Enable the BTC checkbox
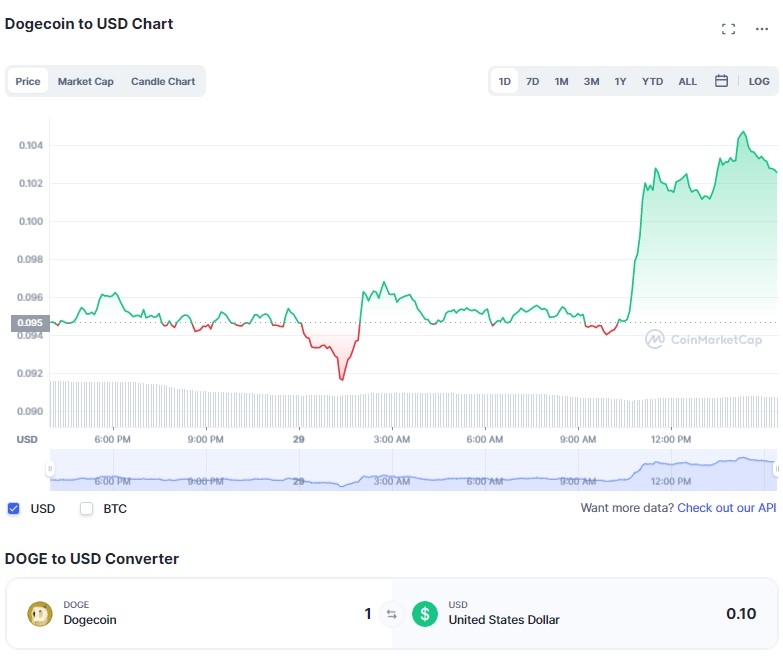 pos(86,509)
